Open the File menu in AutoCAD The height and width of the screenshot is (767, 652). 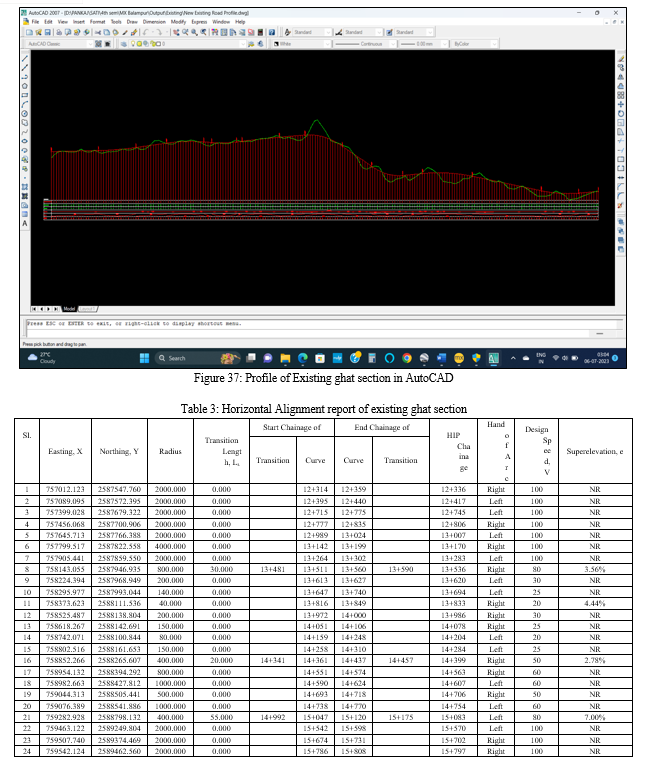coord(35,22)
